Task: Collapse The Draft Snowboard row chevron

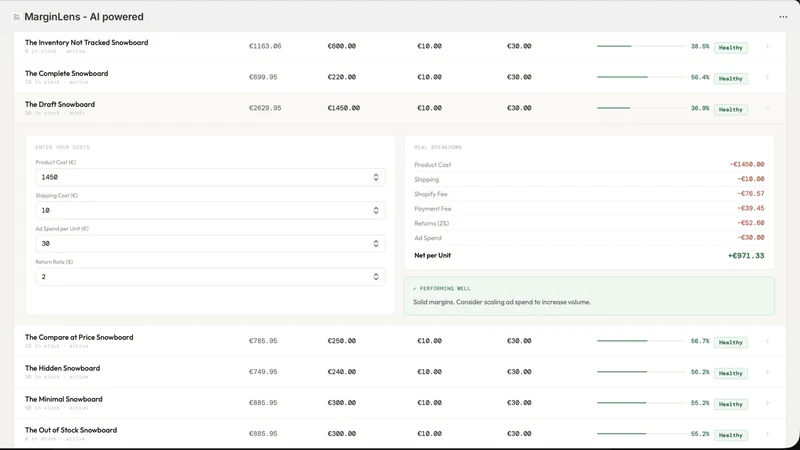Action: pyautogui.click(x=767, y=108)
